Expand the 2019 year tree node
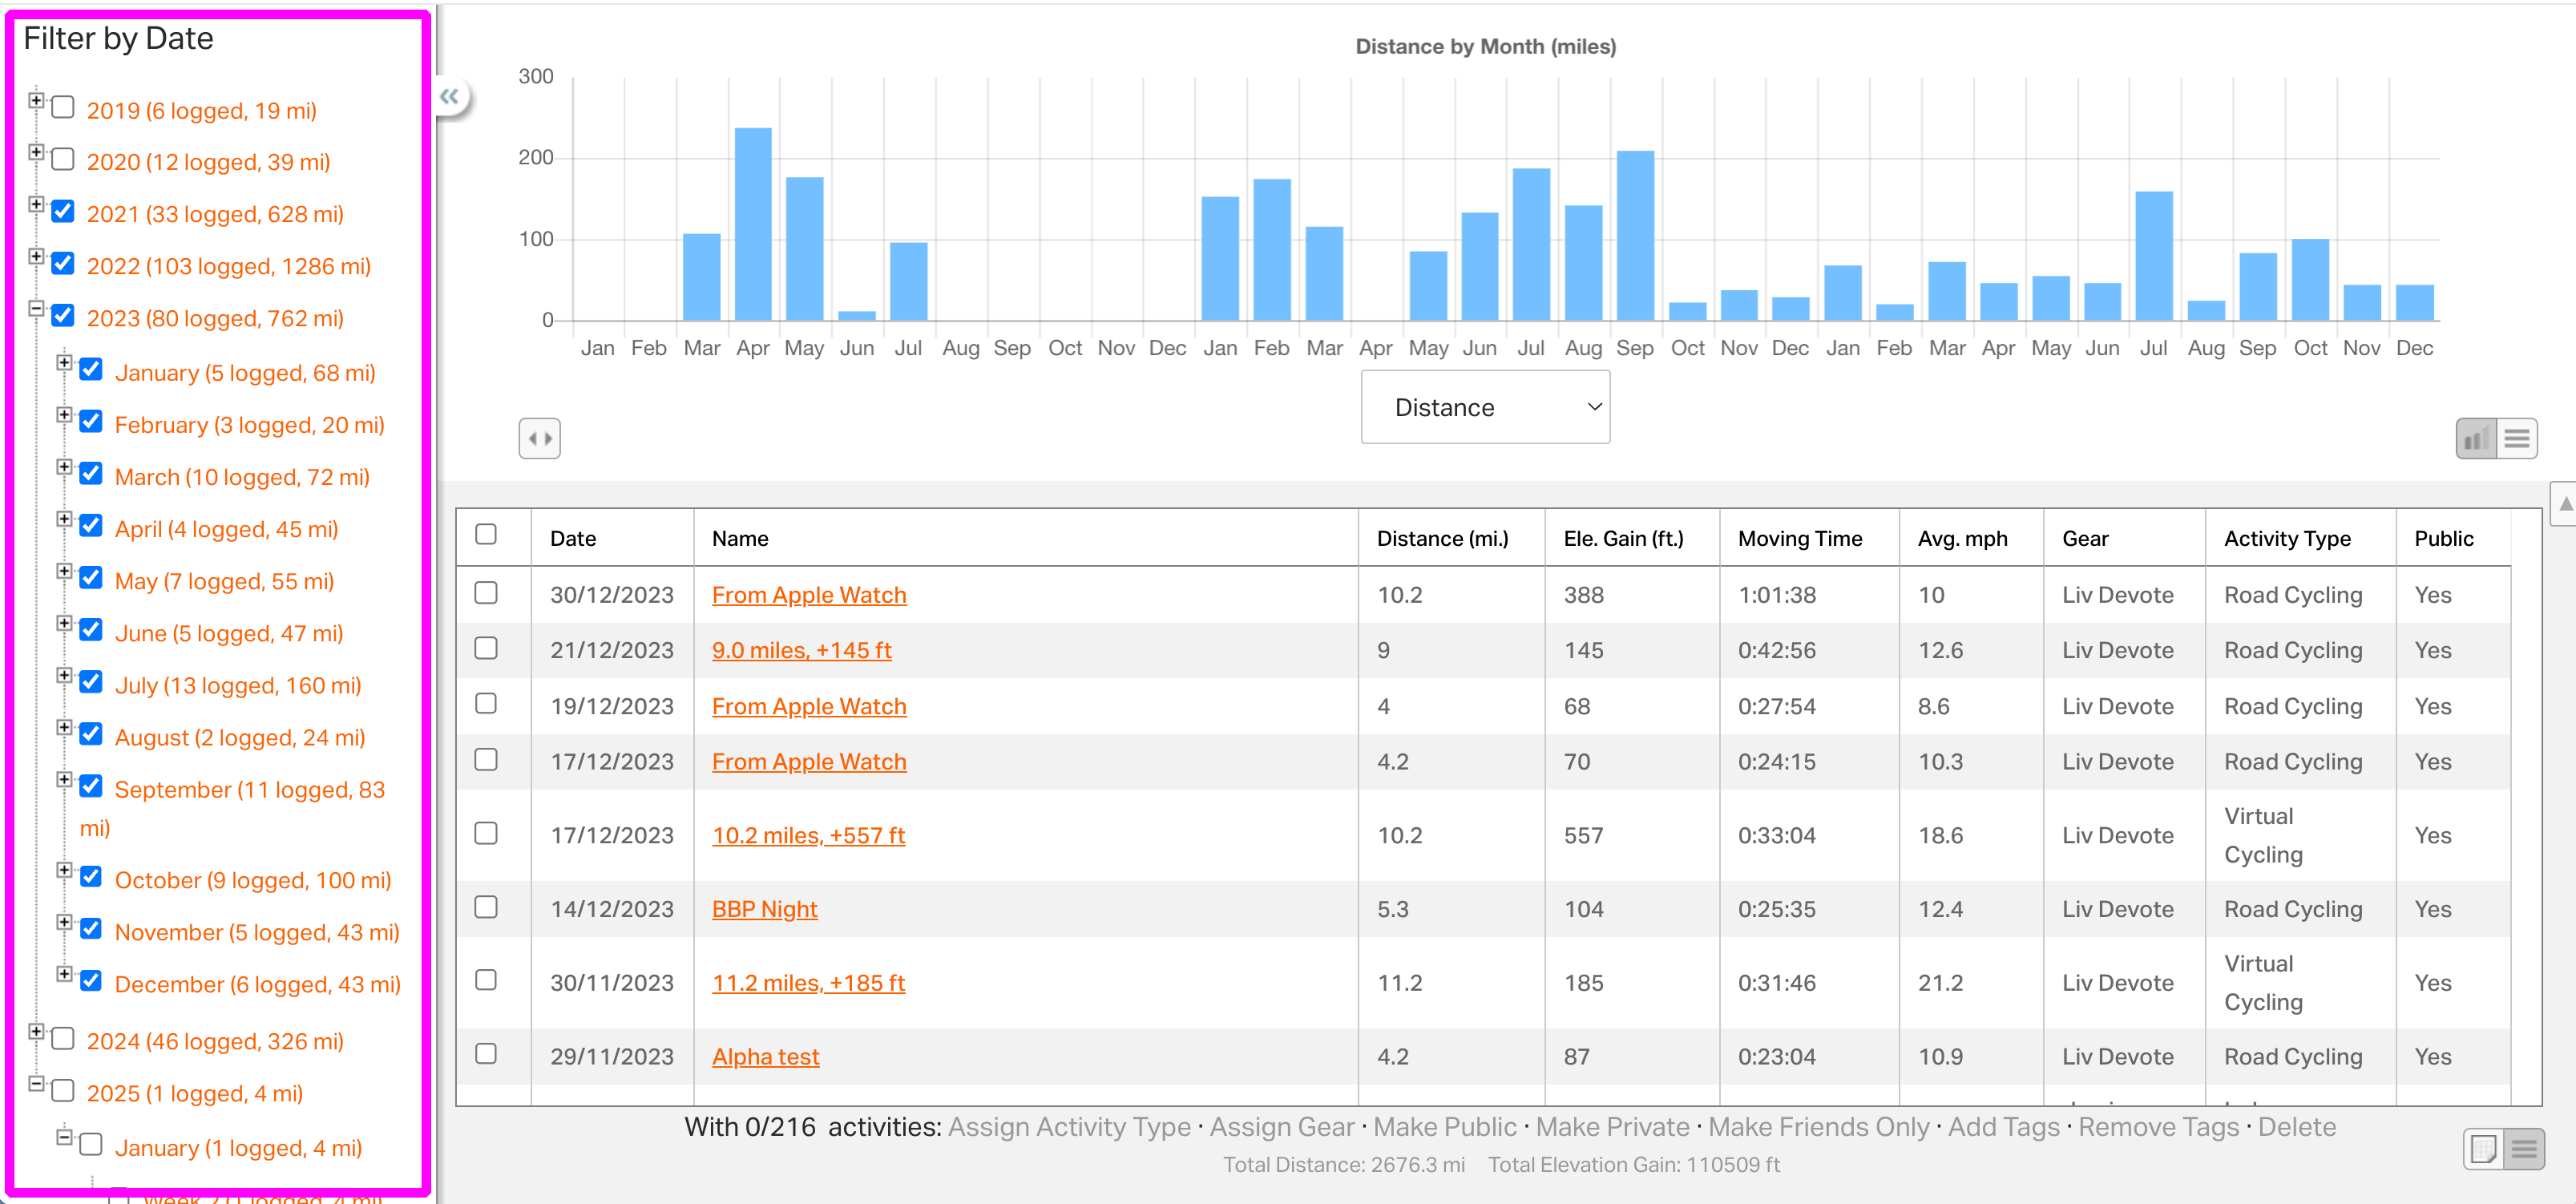This screenshot has height=1204, width=2576. click(x=36, y=100)
